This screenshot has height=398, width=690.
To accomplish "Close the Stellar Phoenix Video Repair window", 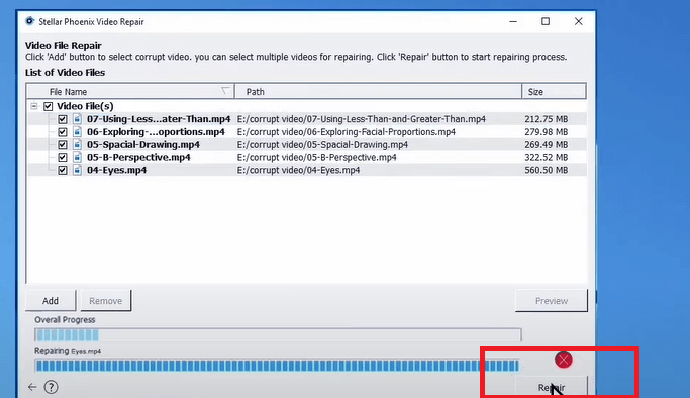I will pyautogui.click(x=579, y=21).
